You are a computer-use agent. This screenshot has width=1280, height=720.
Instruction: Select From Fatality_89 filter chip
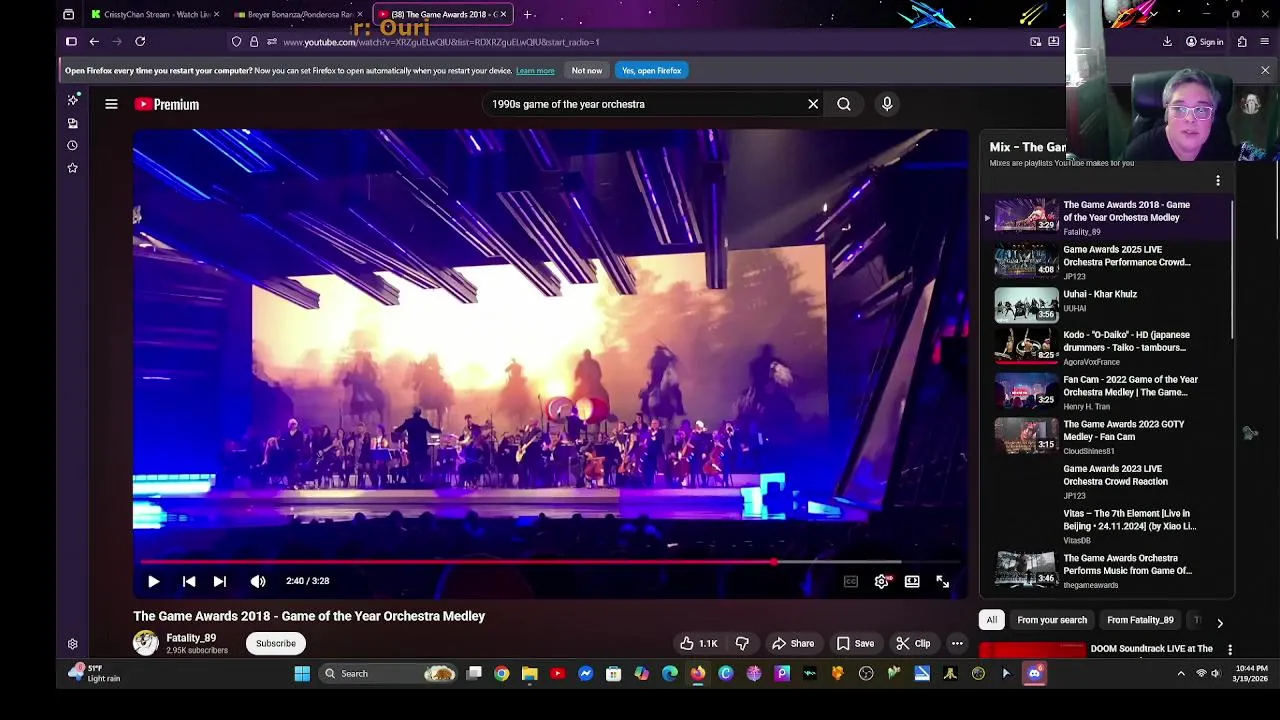(1140, 620)
